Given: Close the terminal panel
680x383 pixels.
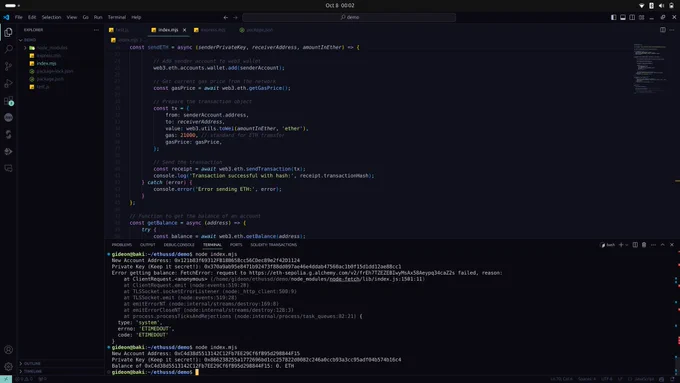Looking at the screenshot, I should (672, 245).
